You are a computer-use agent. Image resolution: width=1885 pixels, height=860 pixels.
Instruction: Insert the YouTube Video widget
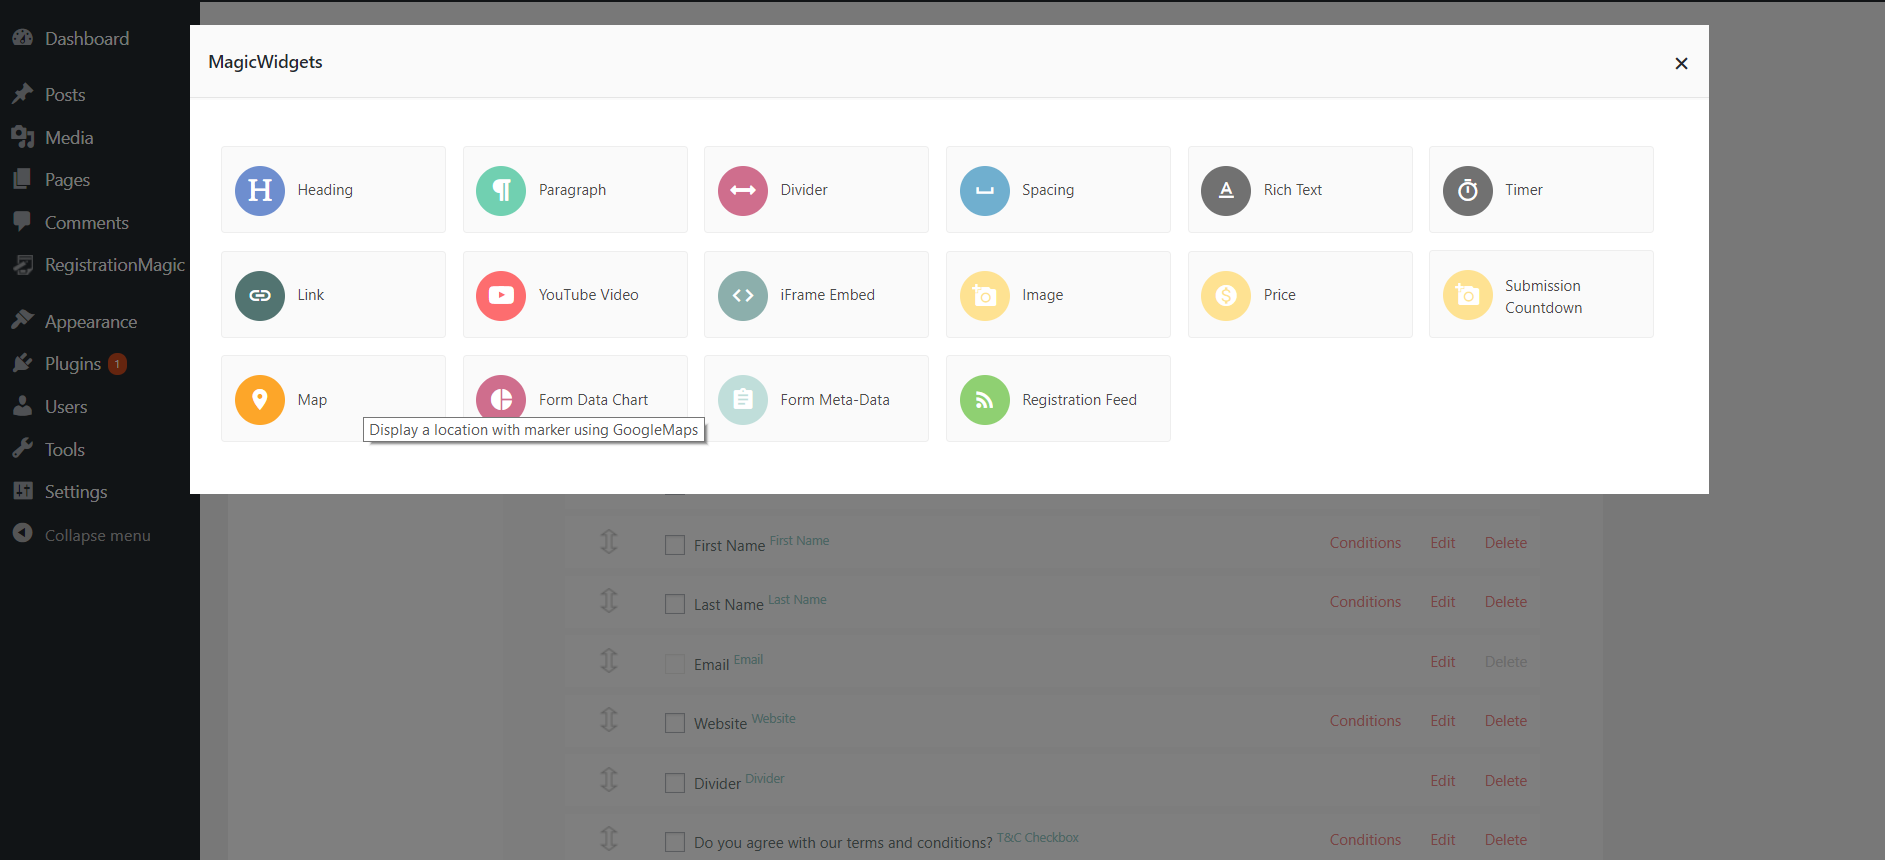pyautogui.click(x=575, y=294)
